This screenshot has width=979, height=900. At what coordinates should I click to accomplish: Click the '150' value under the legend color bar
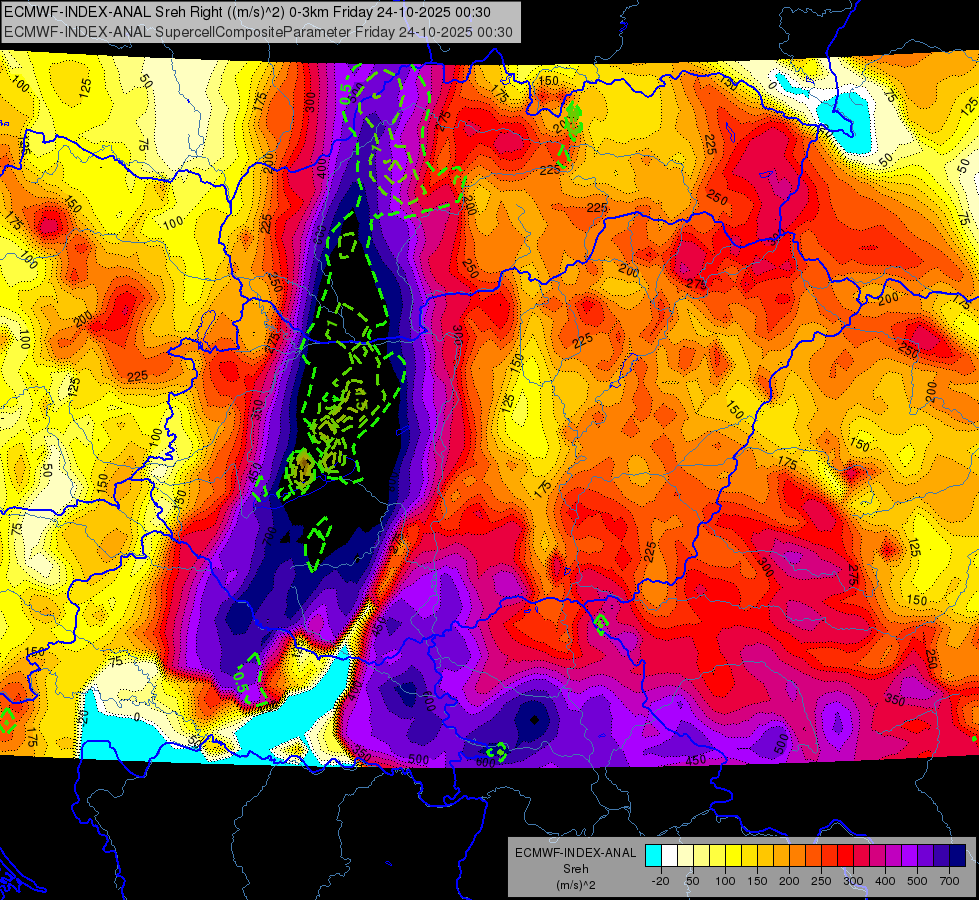click(757, 881)
